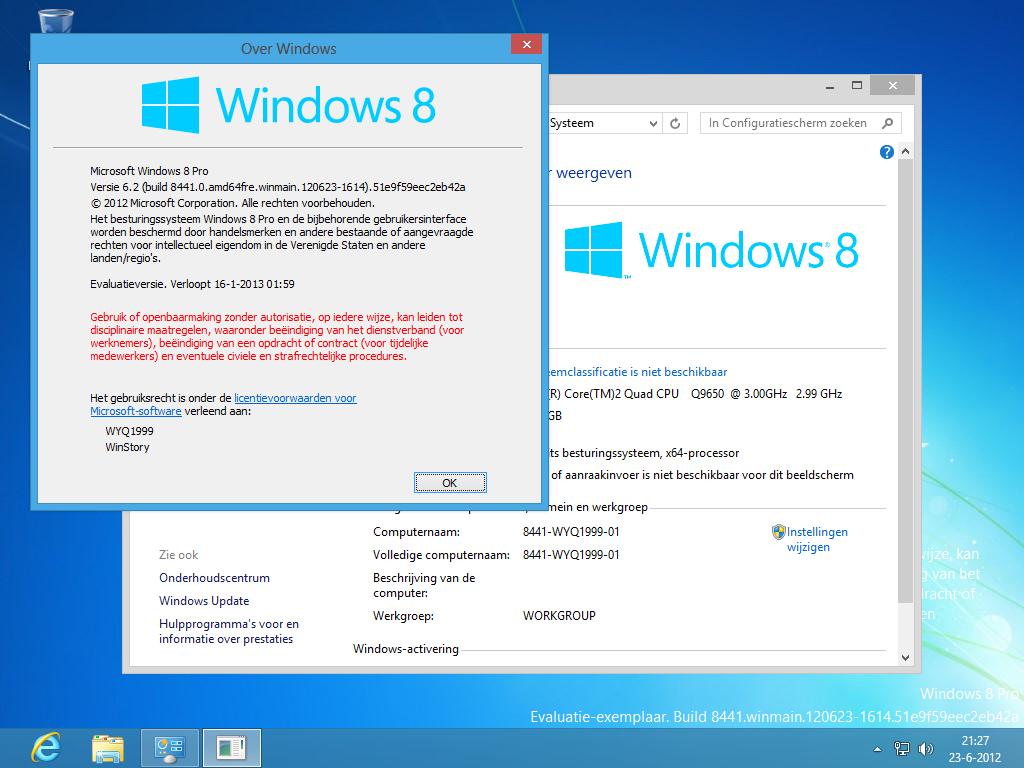The width and height of the screenshot is (1024, 768).
Task: Click the 'Volledige computernaam:' label
Action: [x=441, y=555]
